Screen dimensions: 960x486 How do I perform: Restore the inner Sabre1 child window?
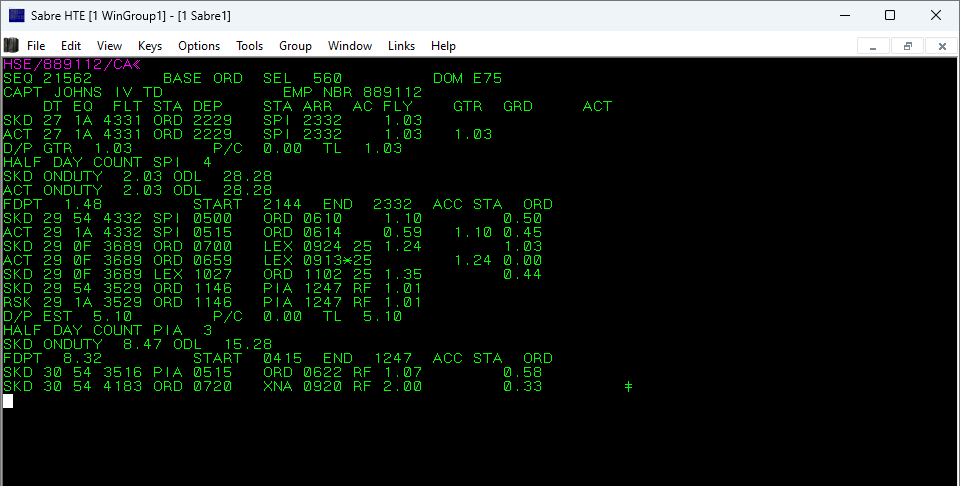point(907,46)
